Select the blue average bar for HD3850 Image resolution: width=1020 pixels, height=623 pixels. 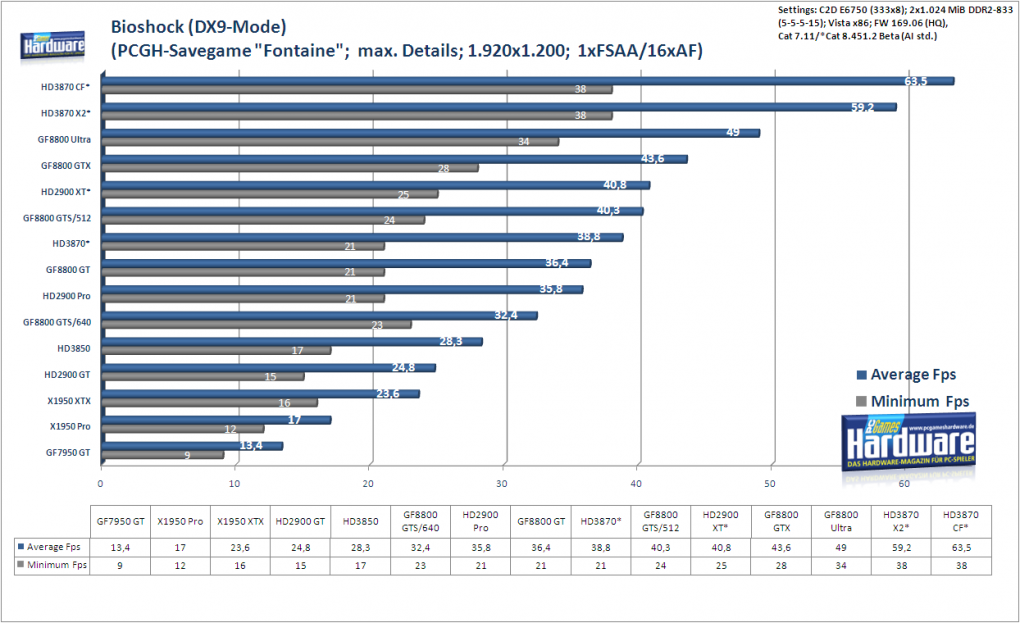291,342
